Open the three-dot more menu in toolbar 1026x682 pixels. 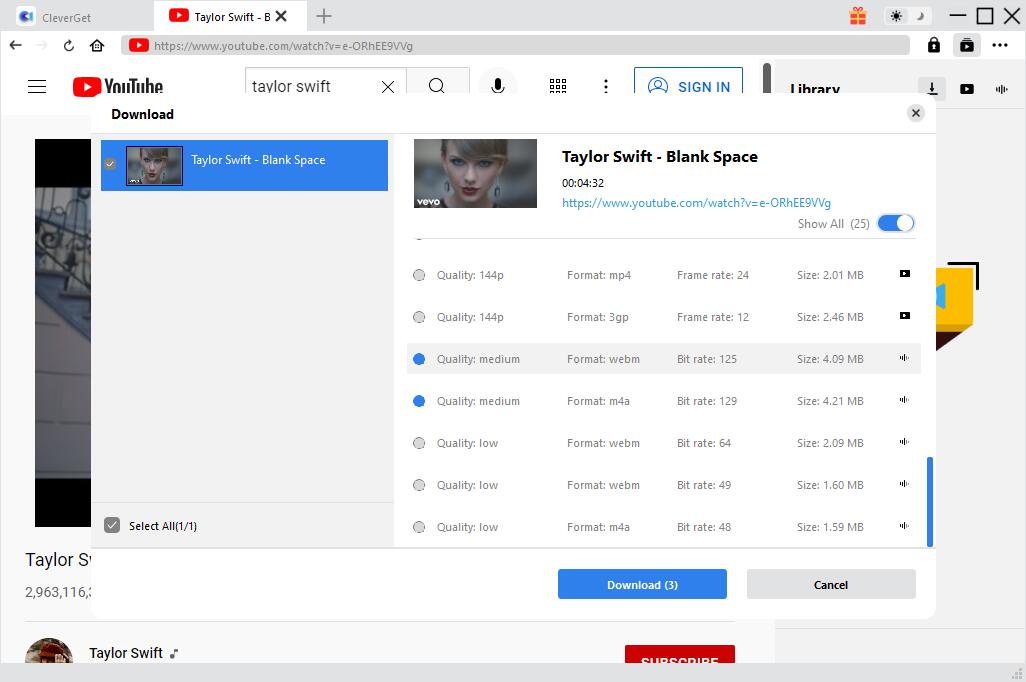(1000, 45)
